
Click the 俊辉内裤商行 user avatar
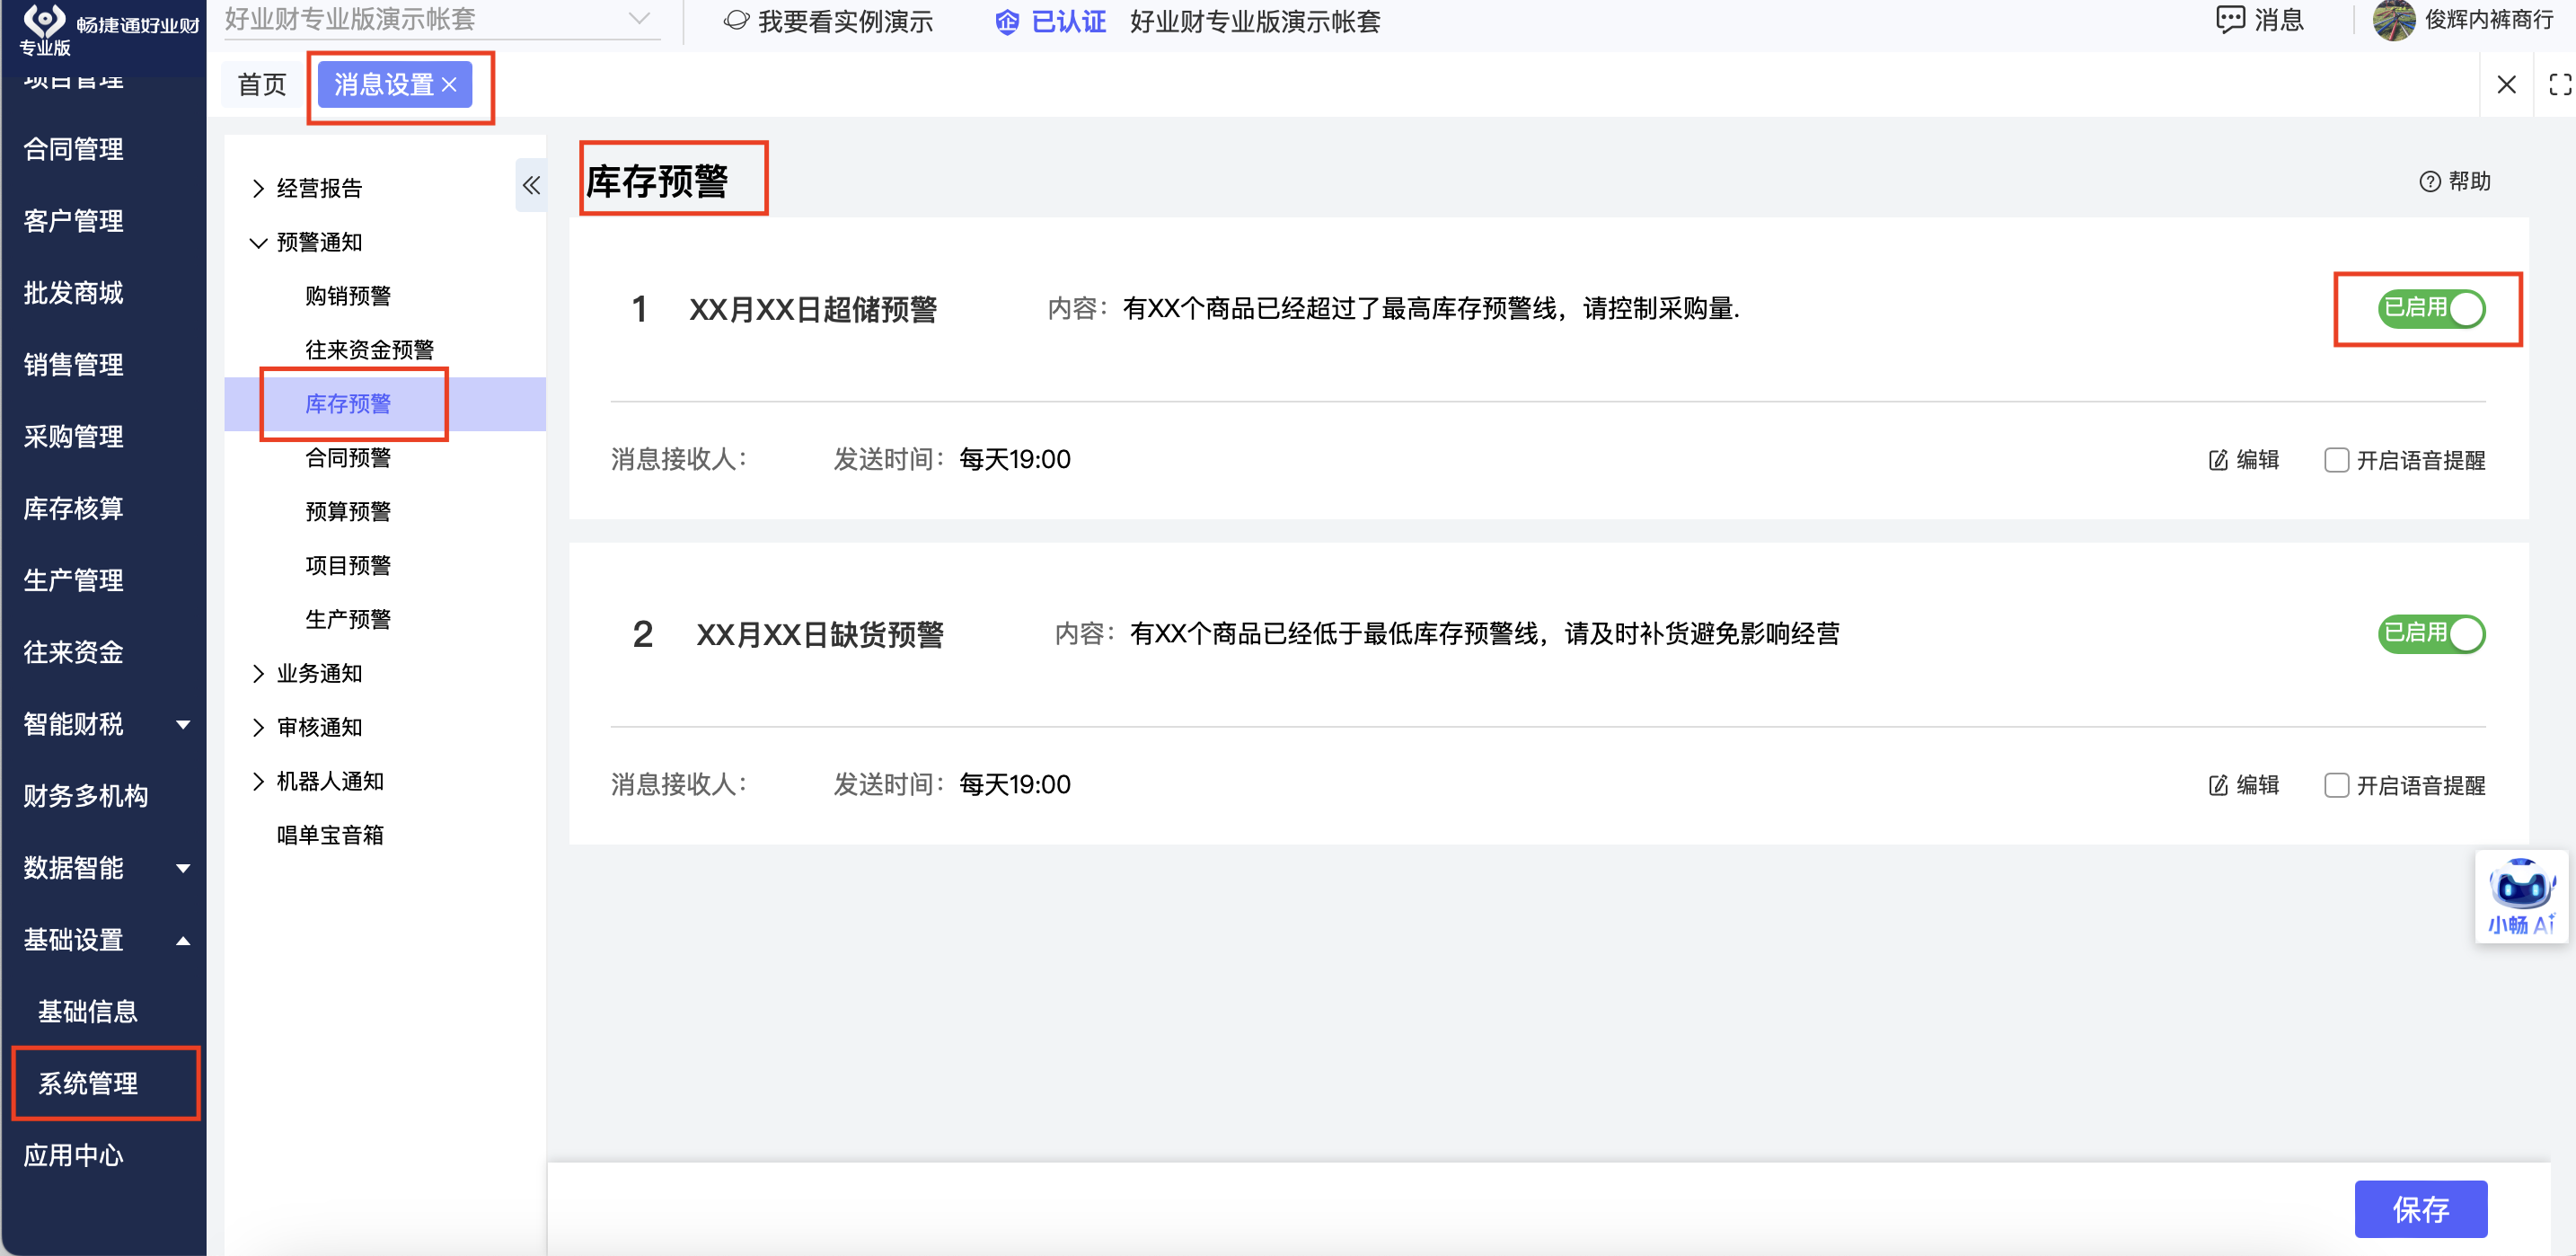[x=2393, y=20]
